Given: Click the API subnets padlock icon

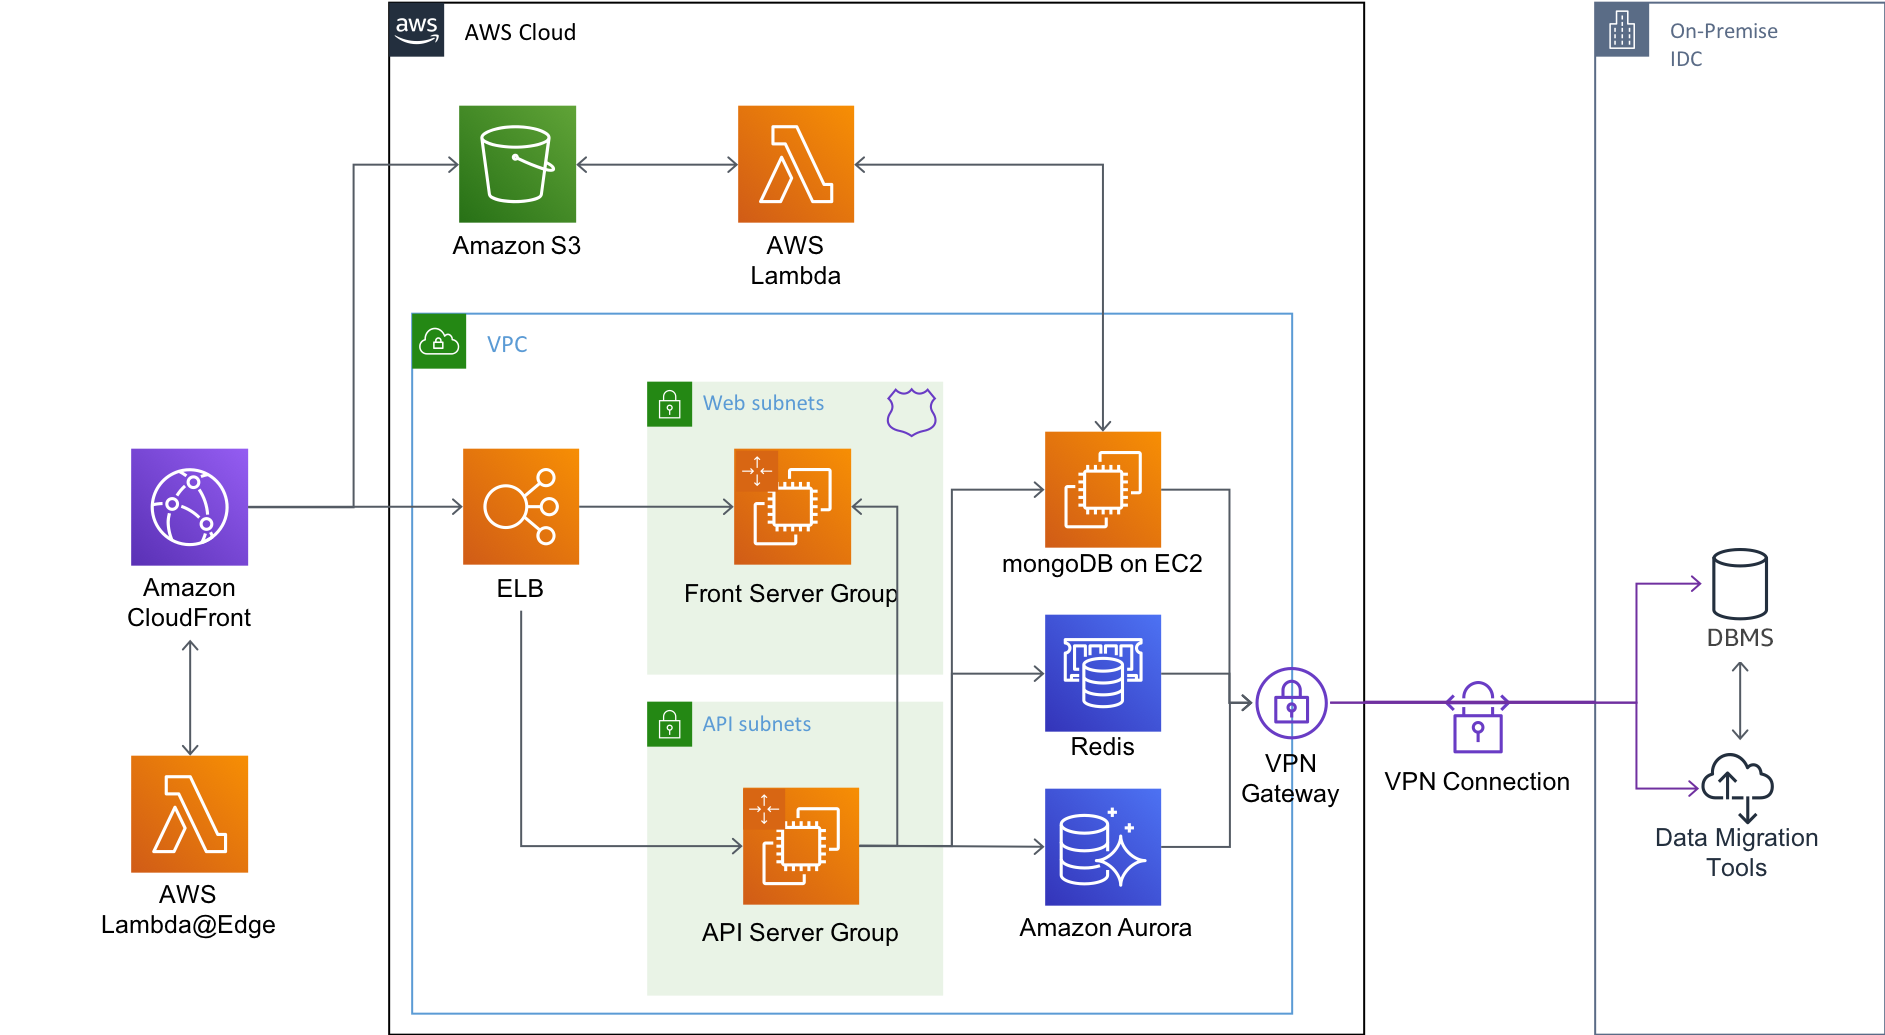Looking at the screenshot, I should coord(669,724).
